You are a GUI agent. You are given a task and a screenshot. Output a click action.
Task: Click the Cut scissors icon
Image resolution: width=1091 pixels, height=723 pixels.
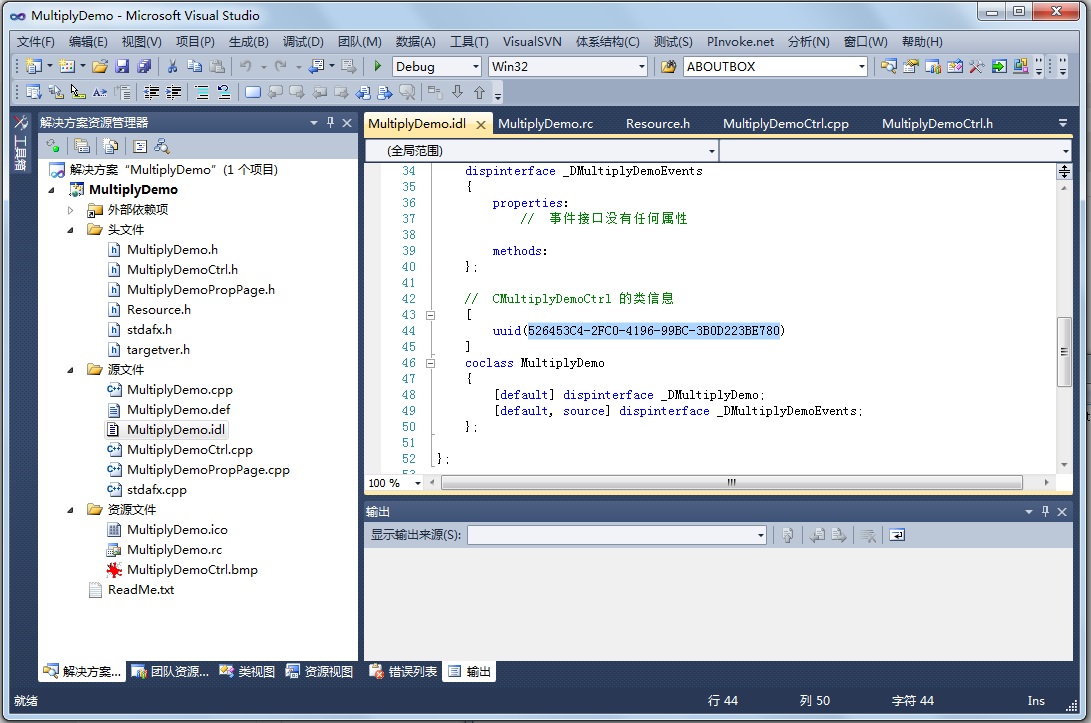[173, 66]
